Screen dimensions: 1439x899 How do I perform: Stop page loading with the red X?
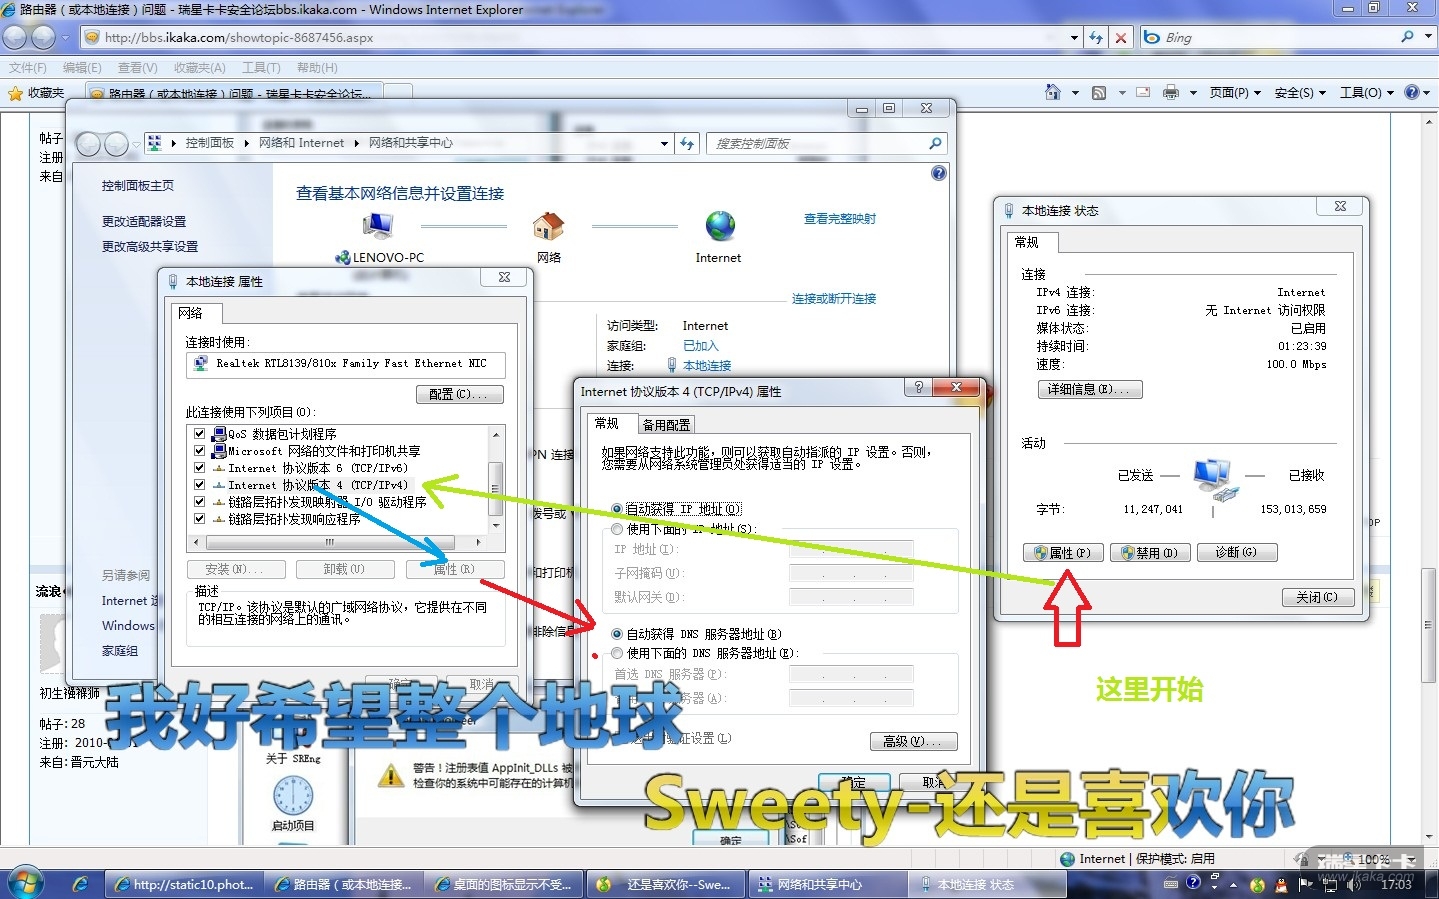[1121, 38]
